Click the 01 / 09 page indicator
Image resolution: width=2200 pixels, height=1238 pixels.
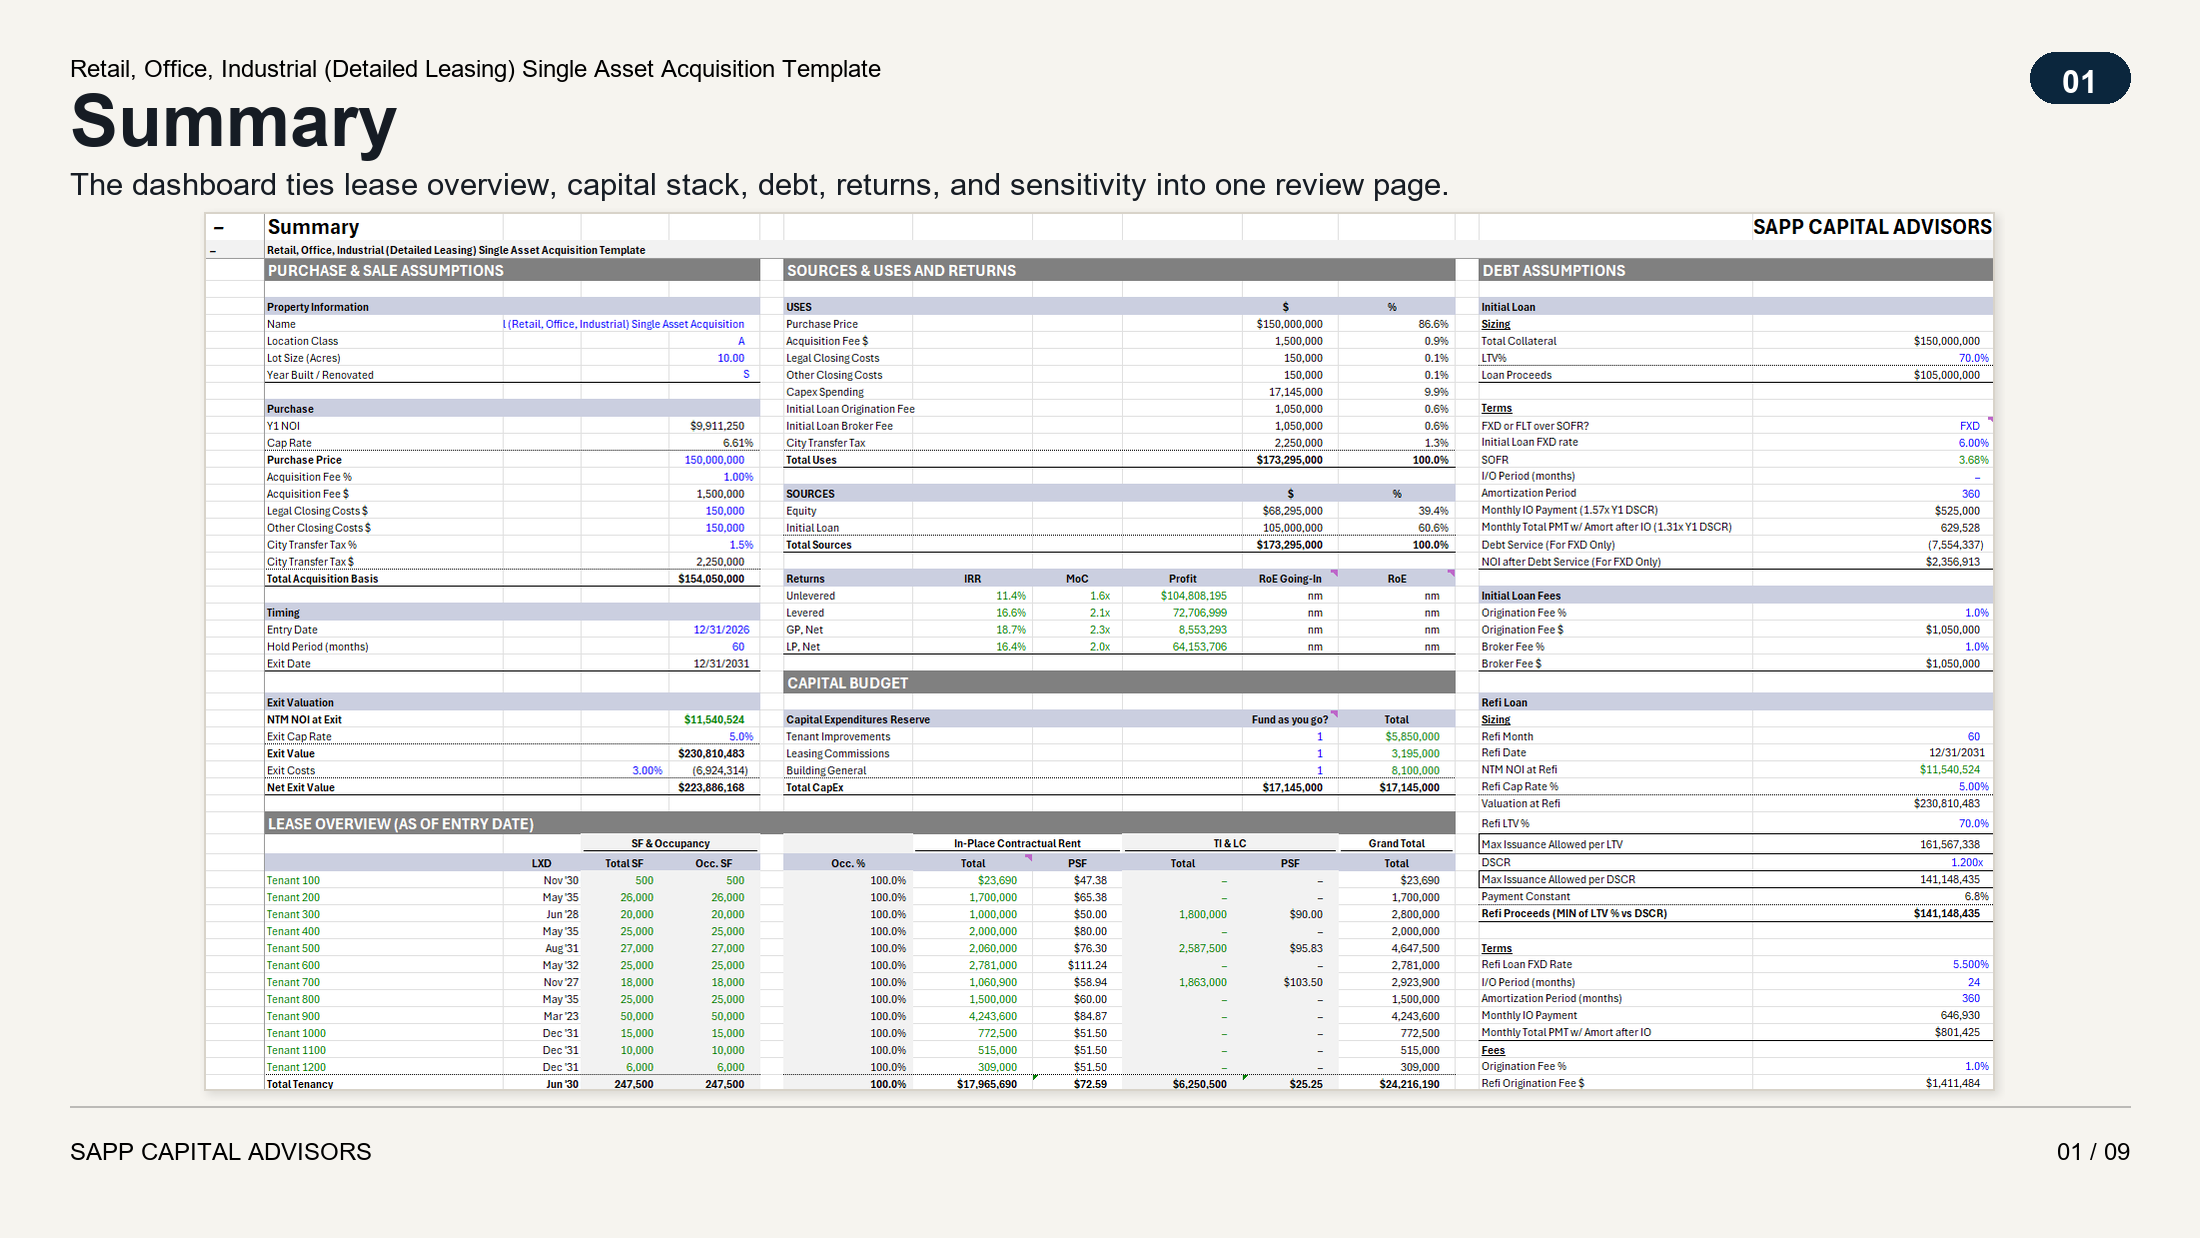pyautogui.click(x=2093, y=1152)
